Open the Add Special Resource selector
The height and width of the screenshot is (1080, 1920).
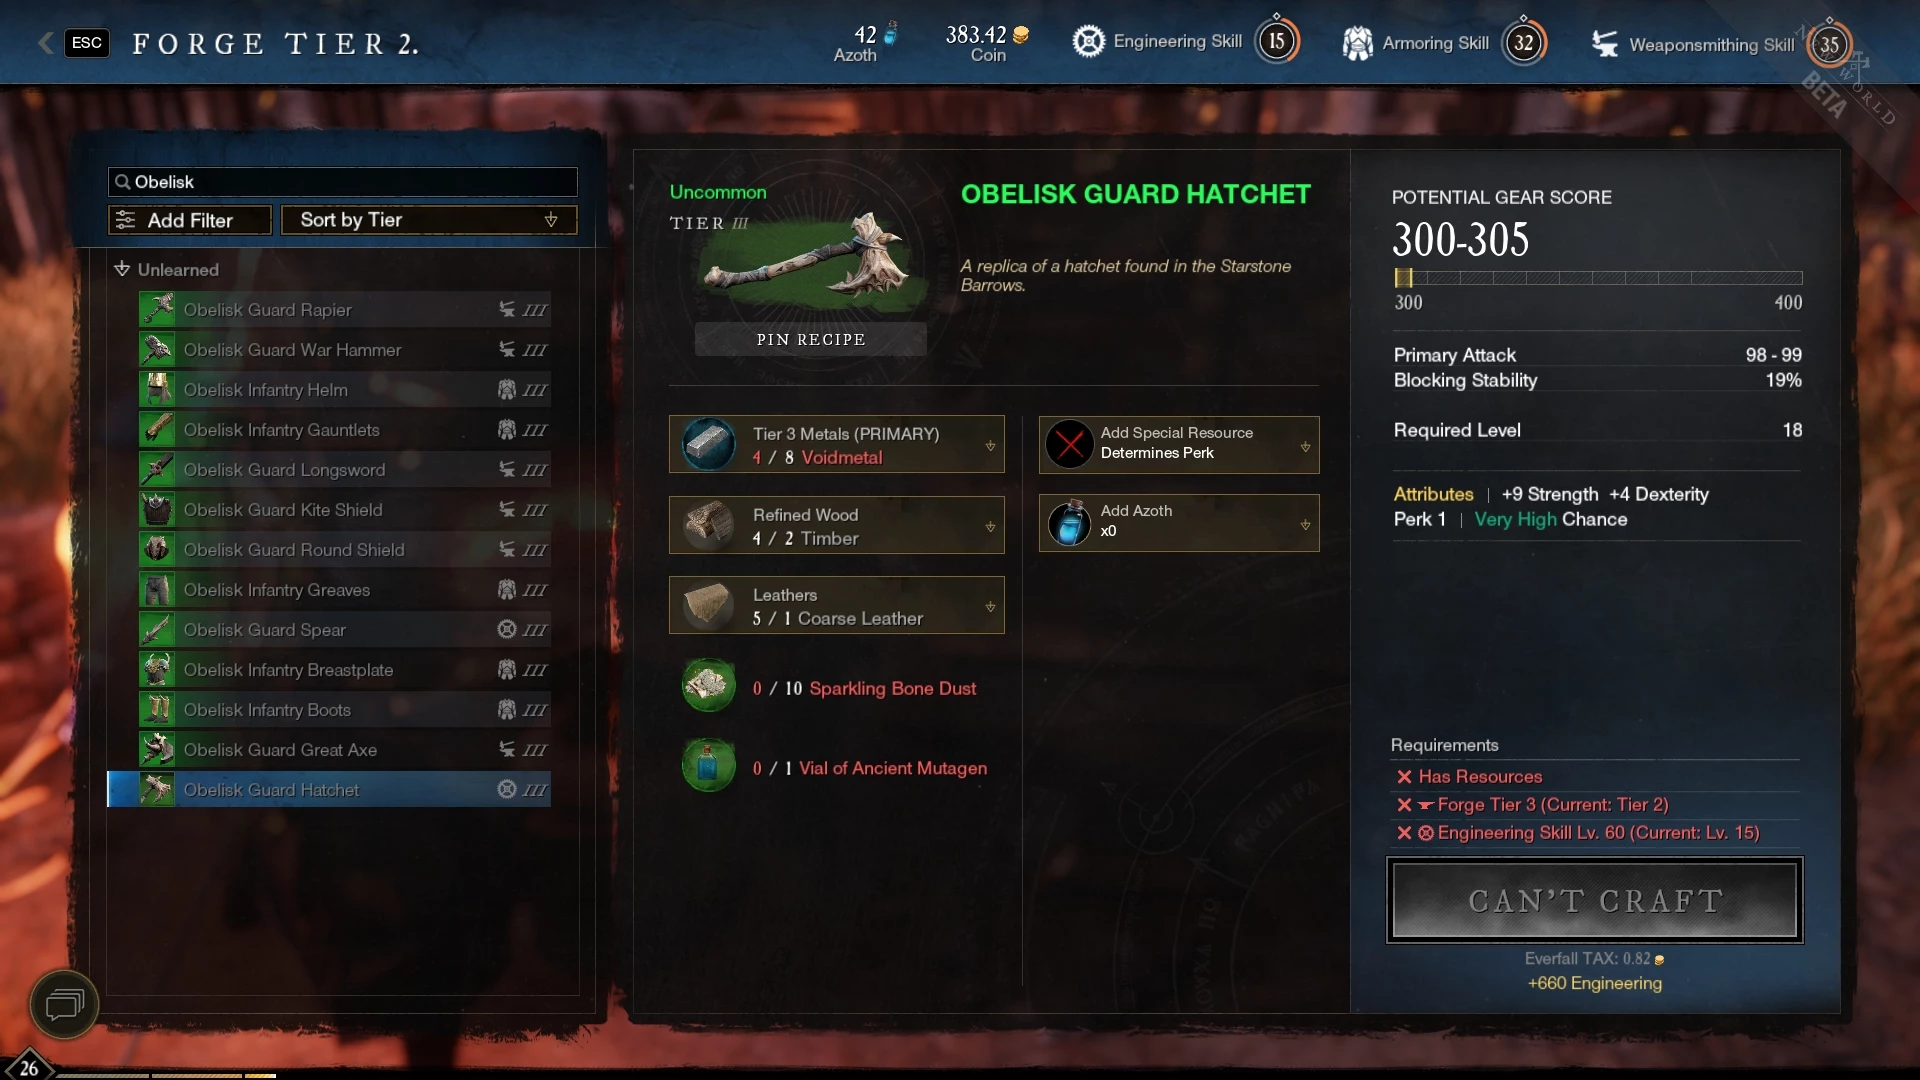click(x=1179, y=444)
